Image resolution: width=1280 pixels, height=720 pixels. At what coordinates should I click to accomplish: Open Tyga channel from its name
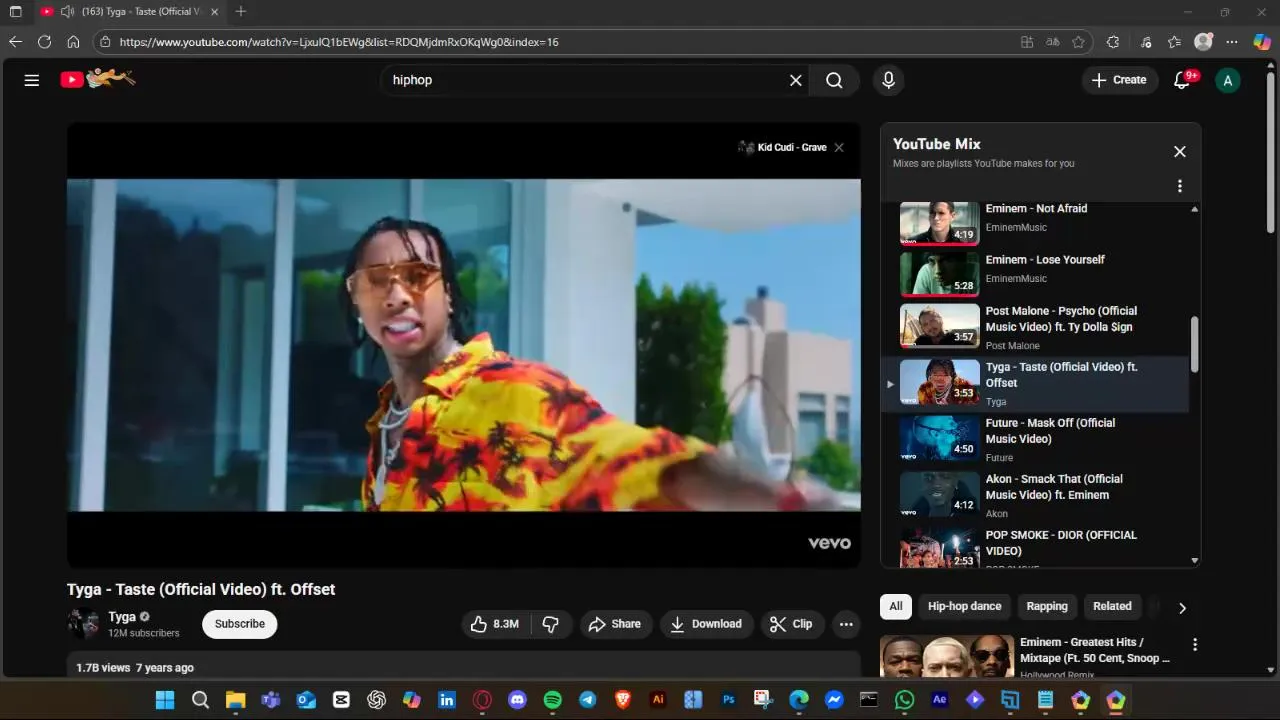tap(122, 617)
